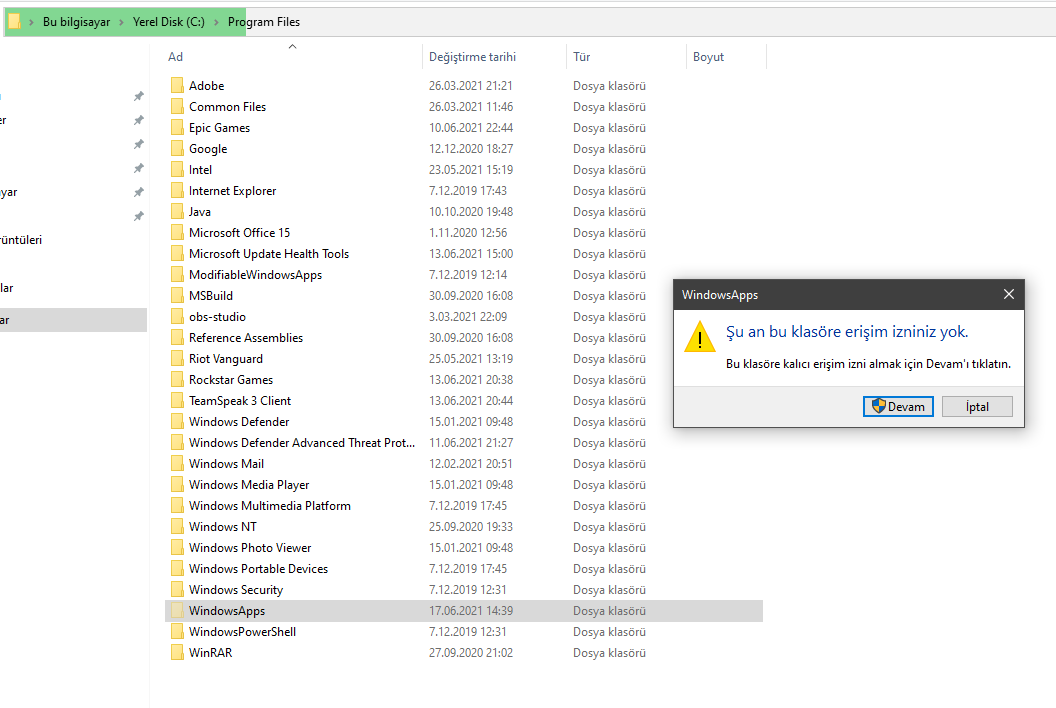Click the Windows Mail folder icon
1056x708 pixels.
point(177,463)
